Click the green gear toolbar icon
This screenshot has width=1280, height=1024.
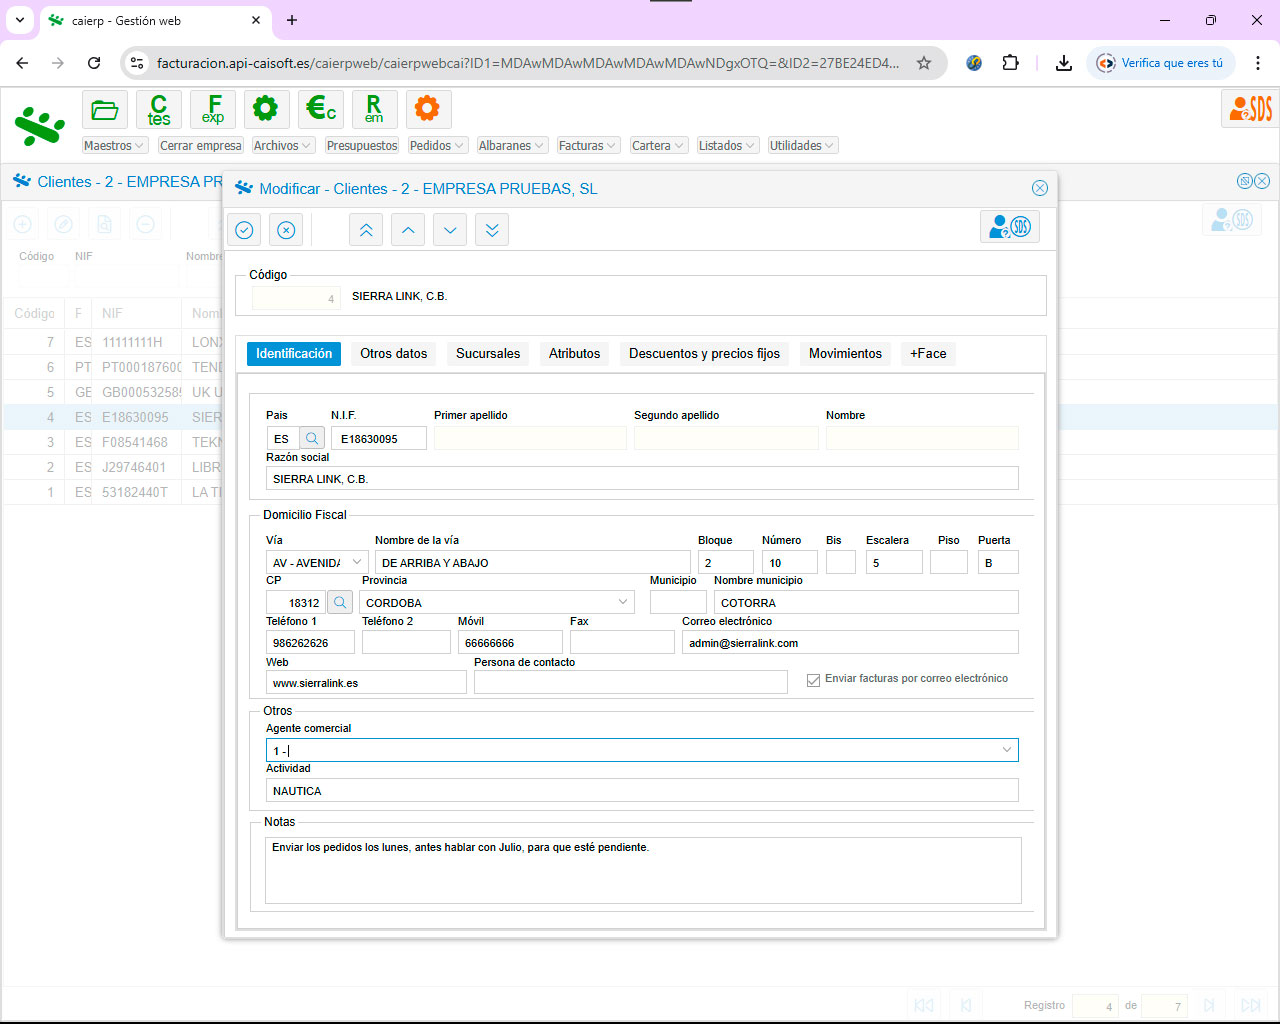coord(266,109)
